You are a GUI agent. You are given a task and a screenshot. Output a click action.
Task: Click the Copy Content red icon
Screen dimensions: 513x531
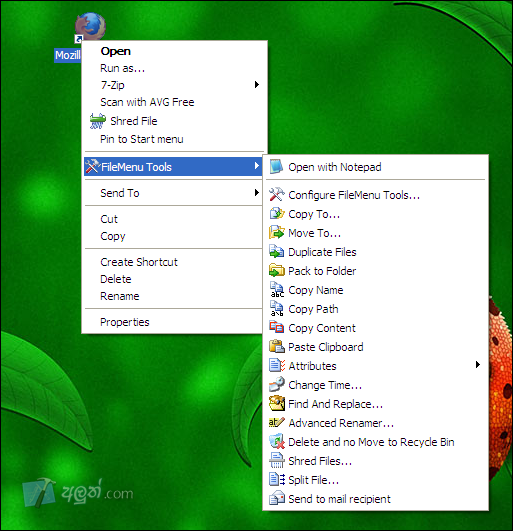point(277,327)
